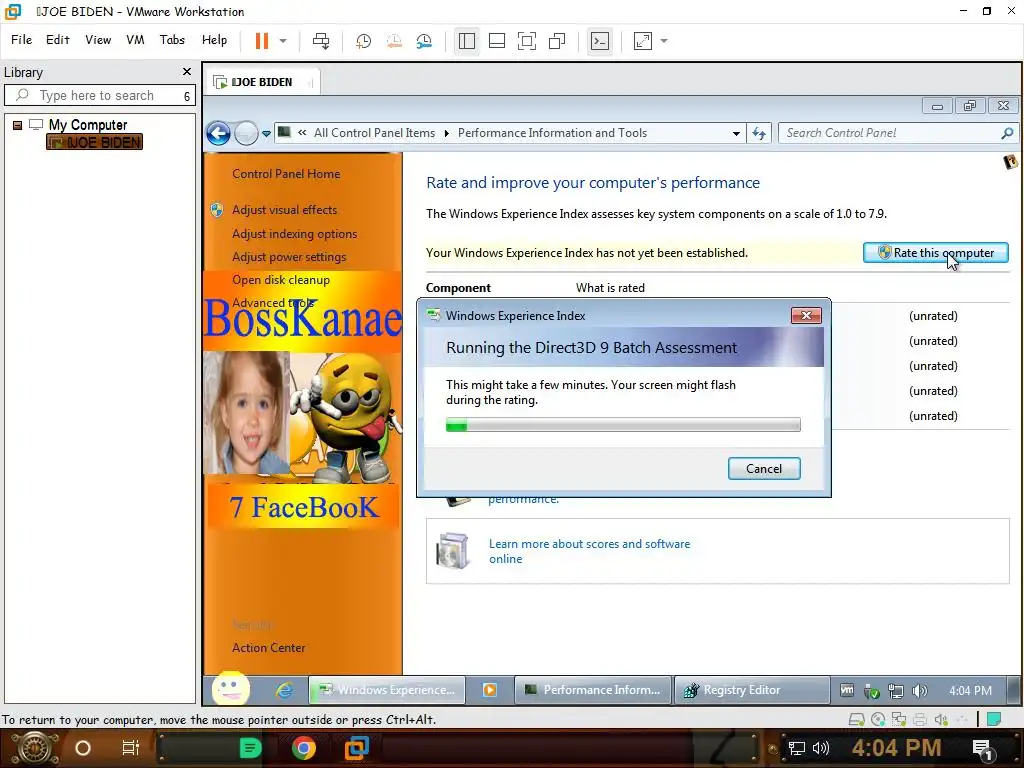Open Chrome from the host taskbar
The width and height of the screenshot is (1024, 768).
click(304, 748)
